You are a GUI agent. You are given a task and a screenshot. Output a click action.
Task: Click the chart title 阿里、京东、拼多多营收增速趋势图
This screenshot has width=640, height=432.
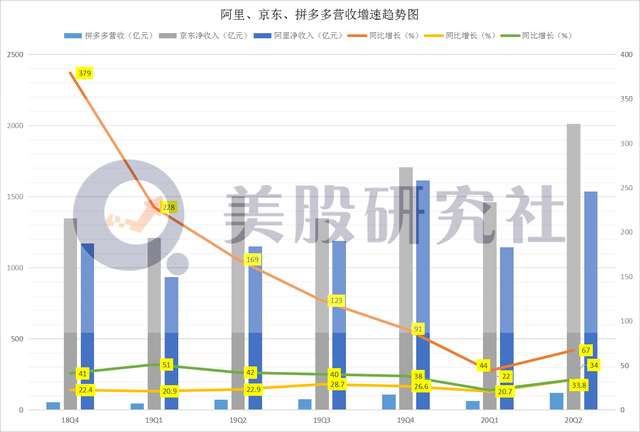[320, 15]
